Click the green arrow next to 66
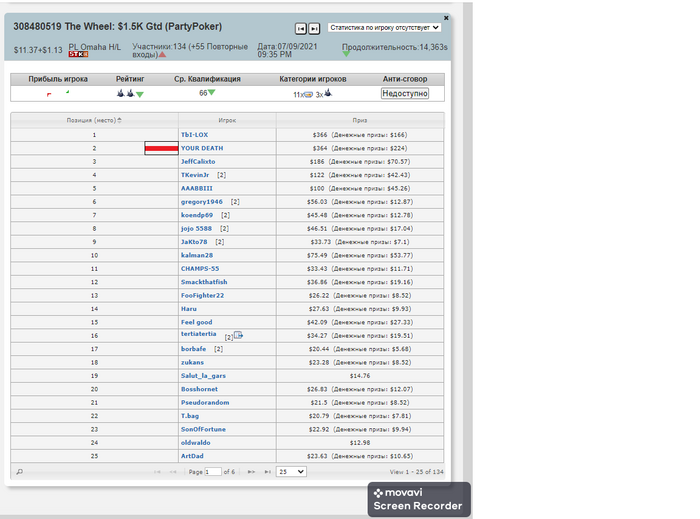Screen dimensions: 700x519 tap(212, 92)
